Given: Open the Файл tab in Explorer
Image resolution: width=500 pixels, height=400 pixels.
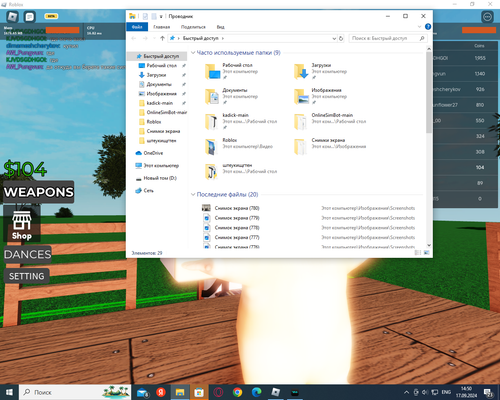Looking at the screenshot, I should click(x=137, y=27).
